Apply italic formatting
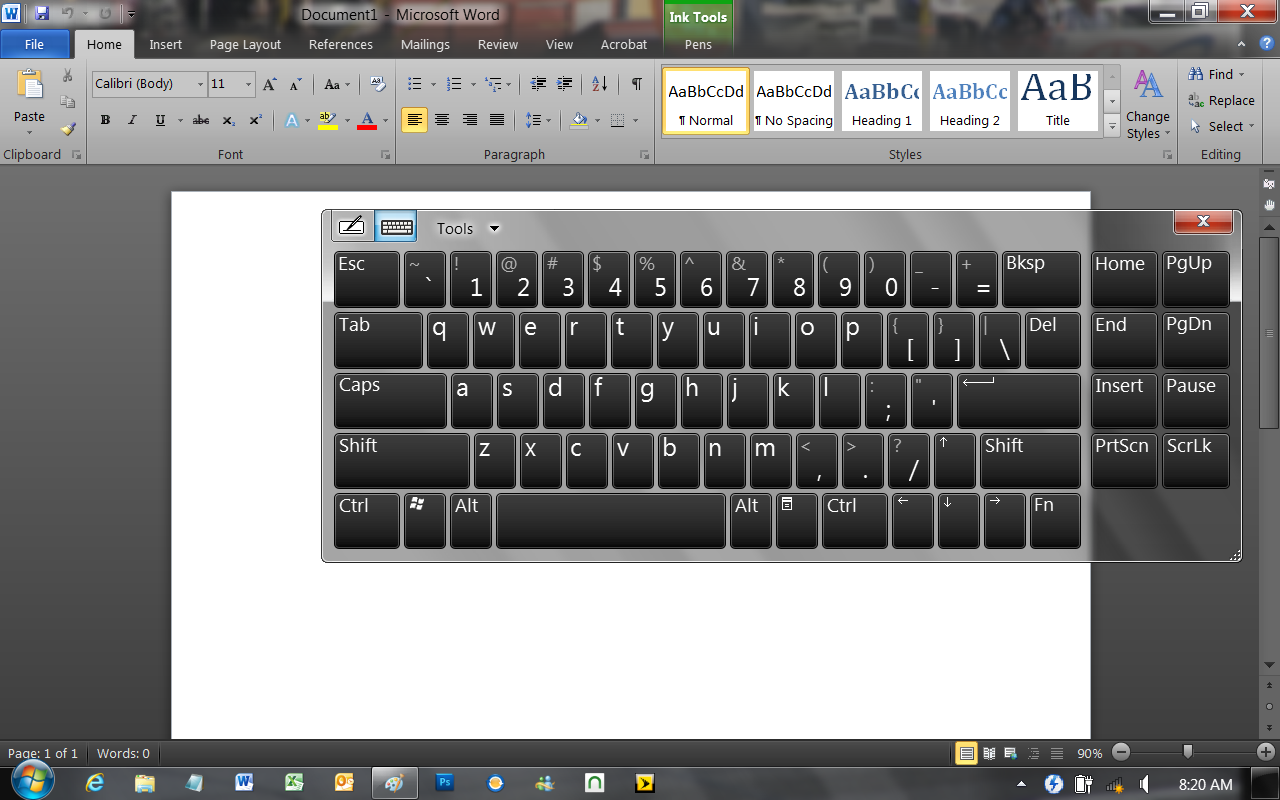Image resolution: width=1280 pixels, height=800 pixels. point(133,120)
